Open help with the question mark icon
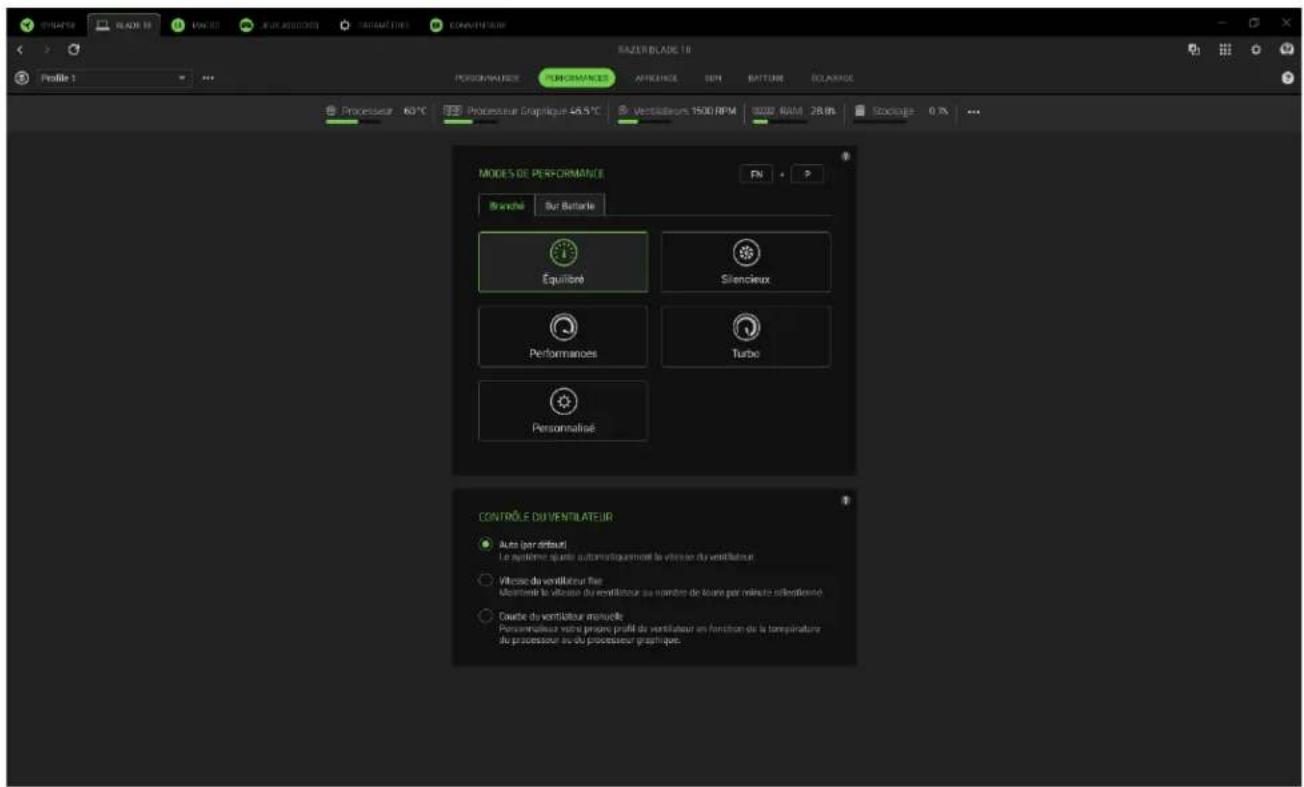 coord(1288,78)
